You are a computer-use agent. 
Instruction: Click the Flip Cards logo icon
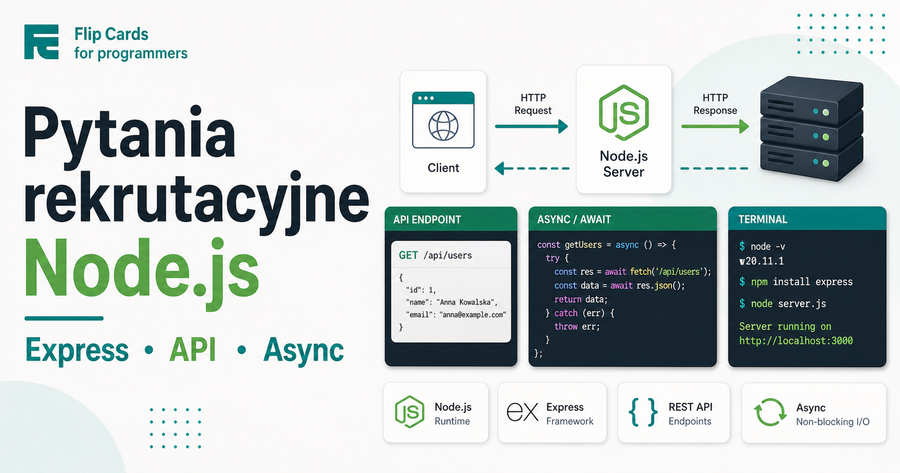(41, 42)
